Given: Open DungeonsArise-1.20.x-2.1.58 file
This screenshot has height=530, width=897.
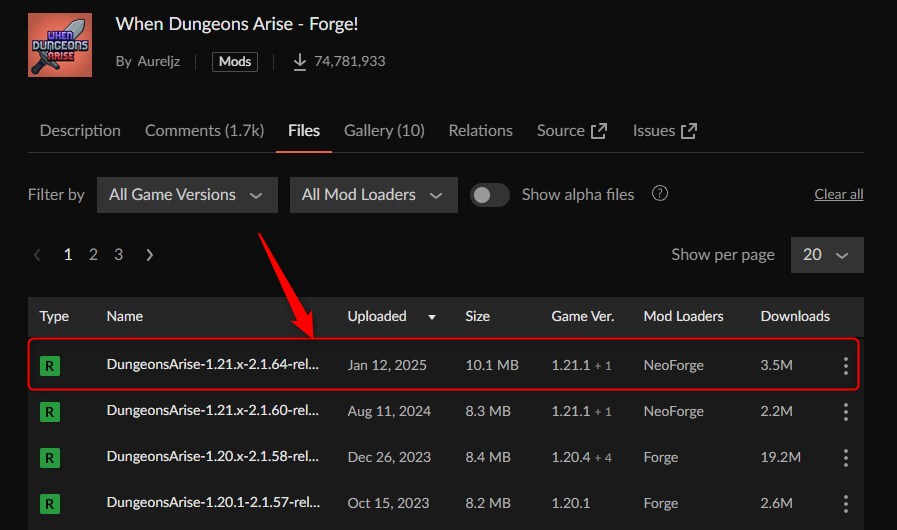Looking at the screenshot, I should click(213, 457).
